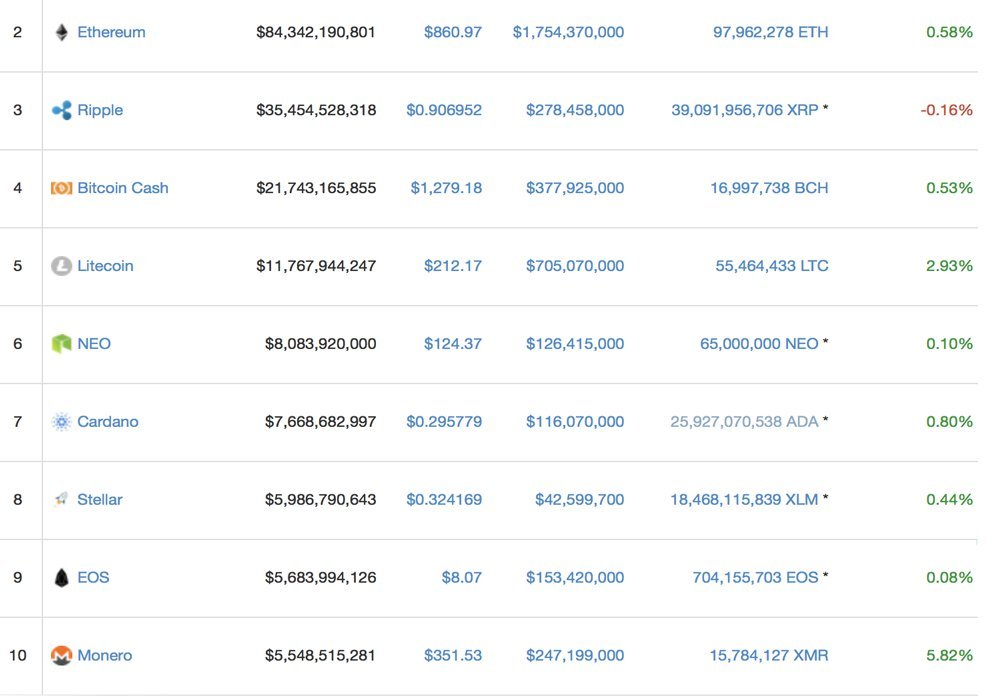Select Stellar market cap $5,986,790,643
The image size is (1000, 700).
(x=320, y=499)
